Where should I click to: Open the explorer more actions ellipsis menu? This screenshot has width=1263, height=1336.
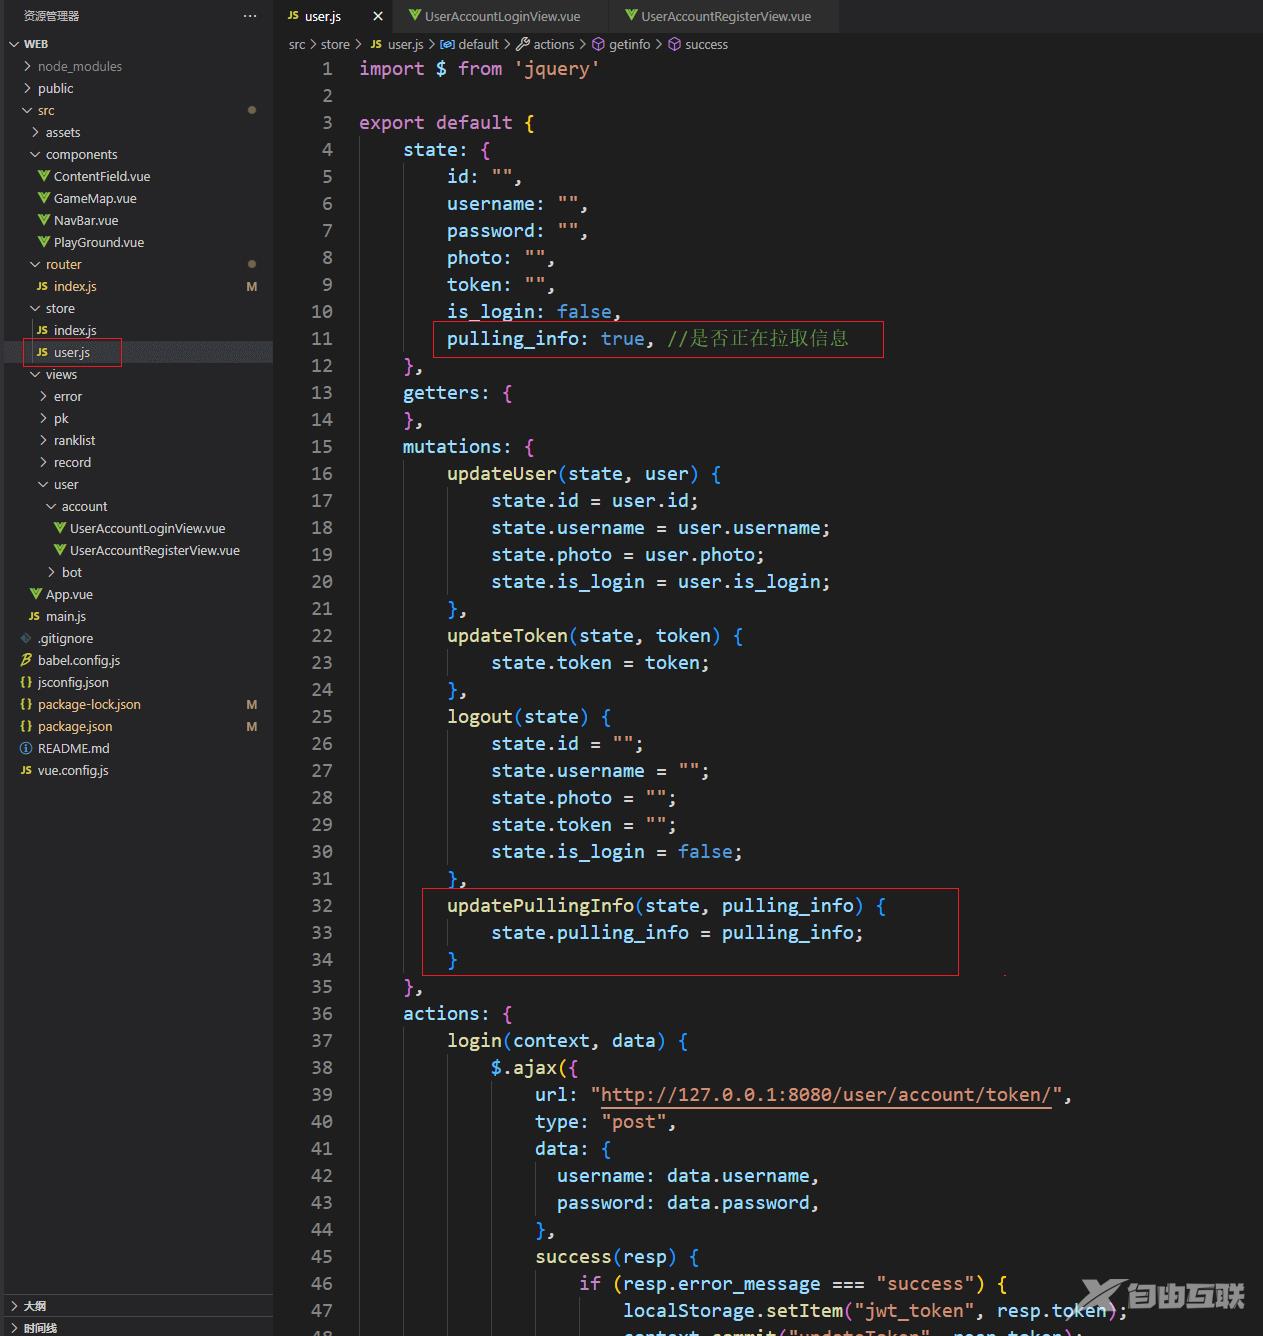(x=249, y=16)
